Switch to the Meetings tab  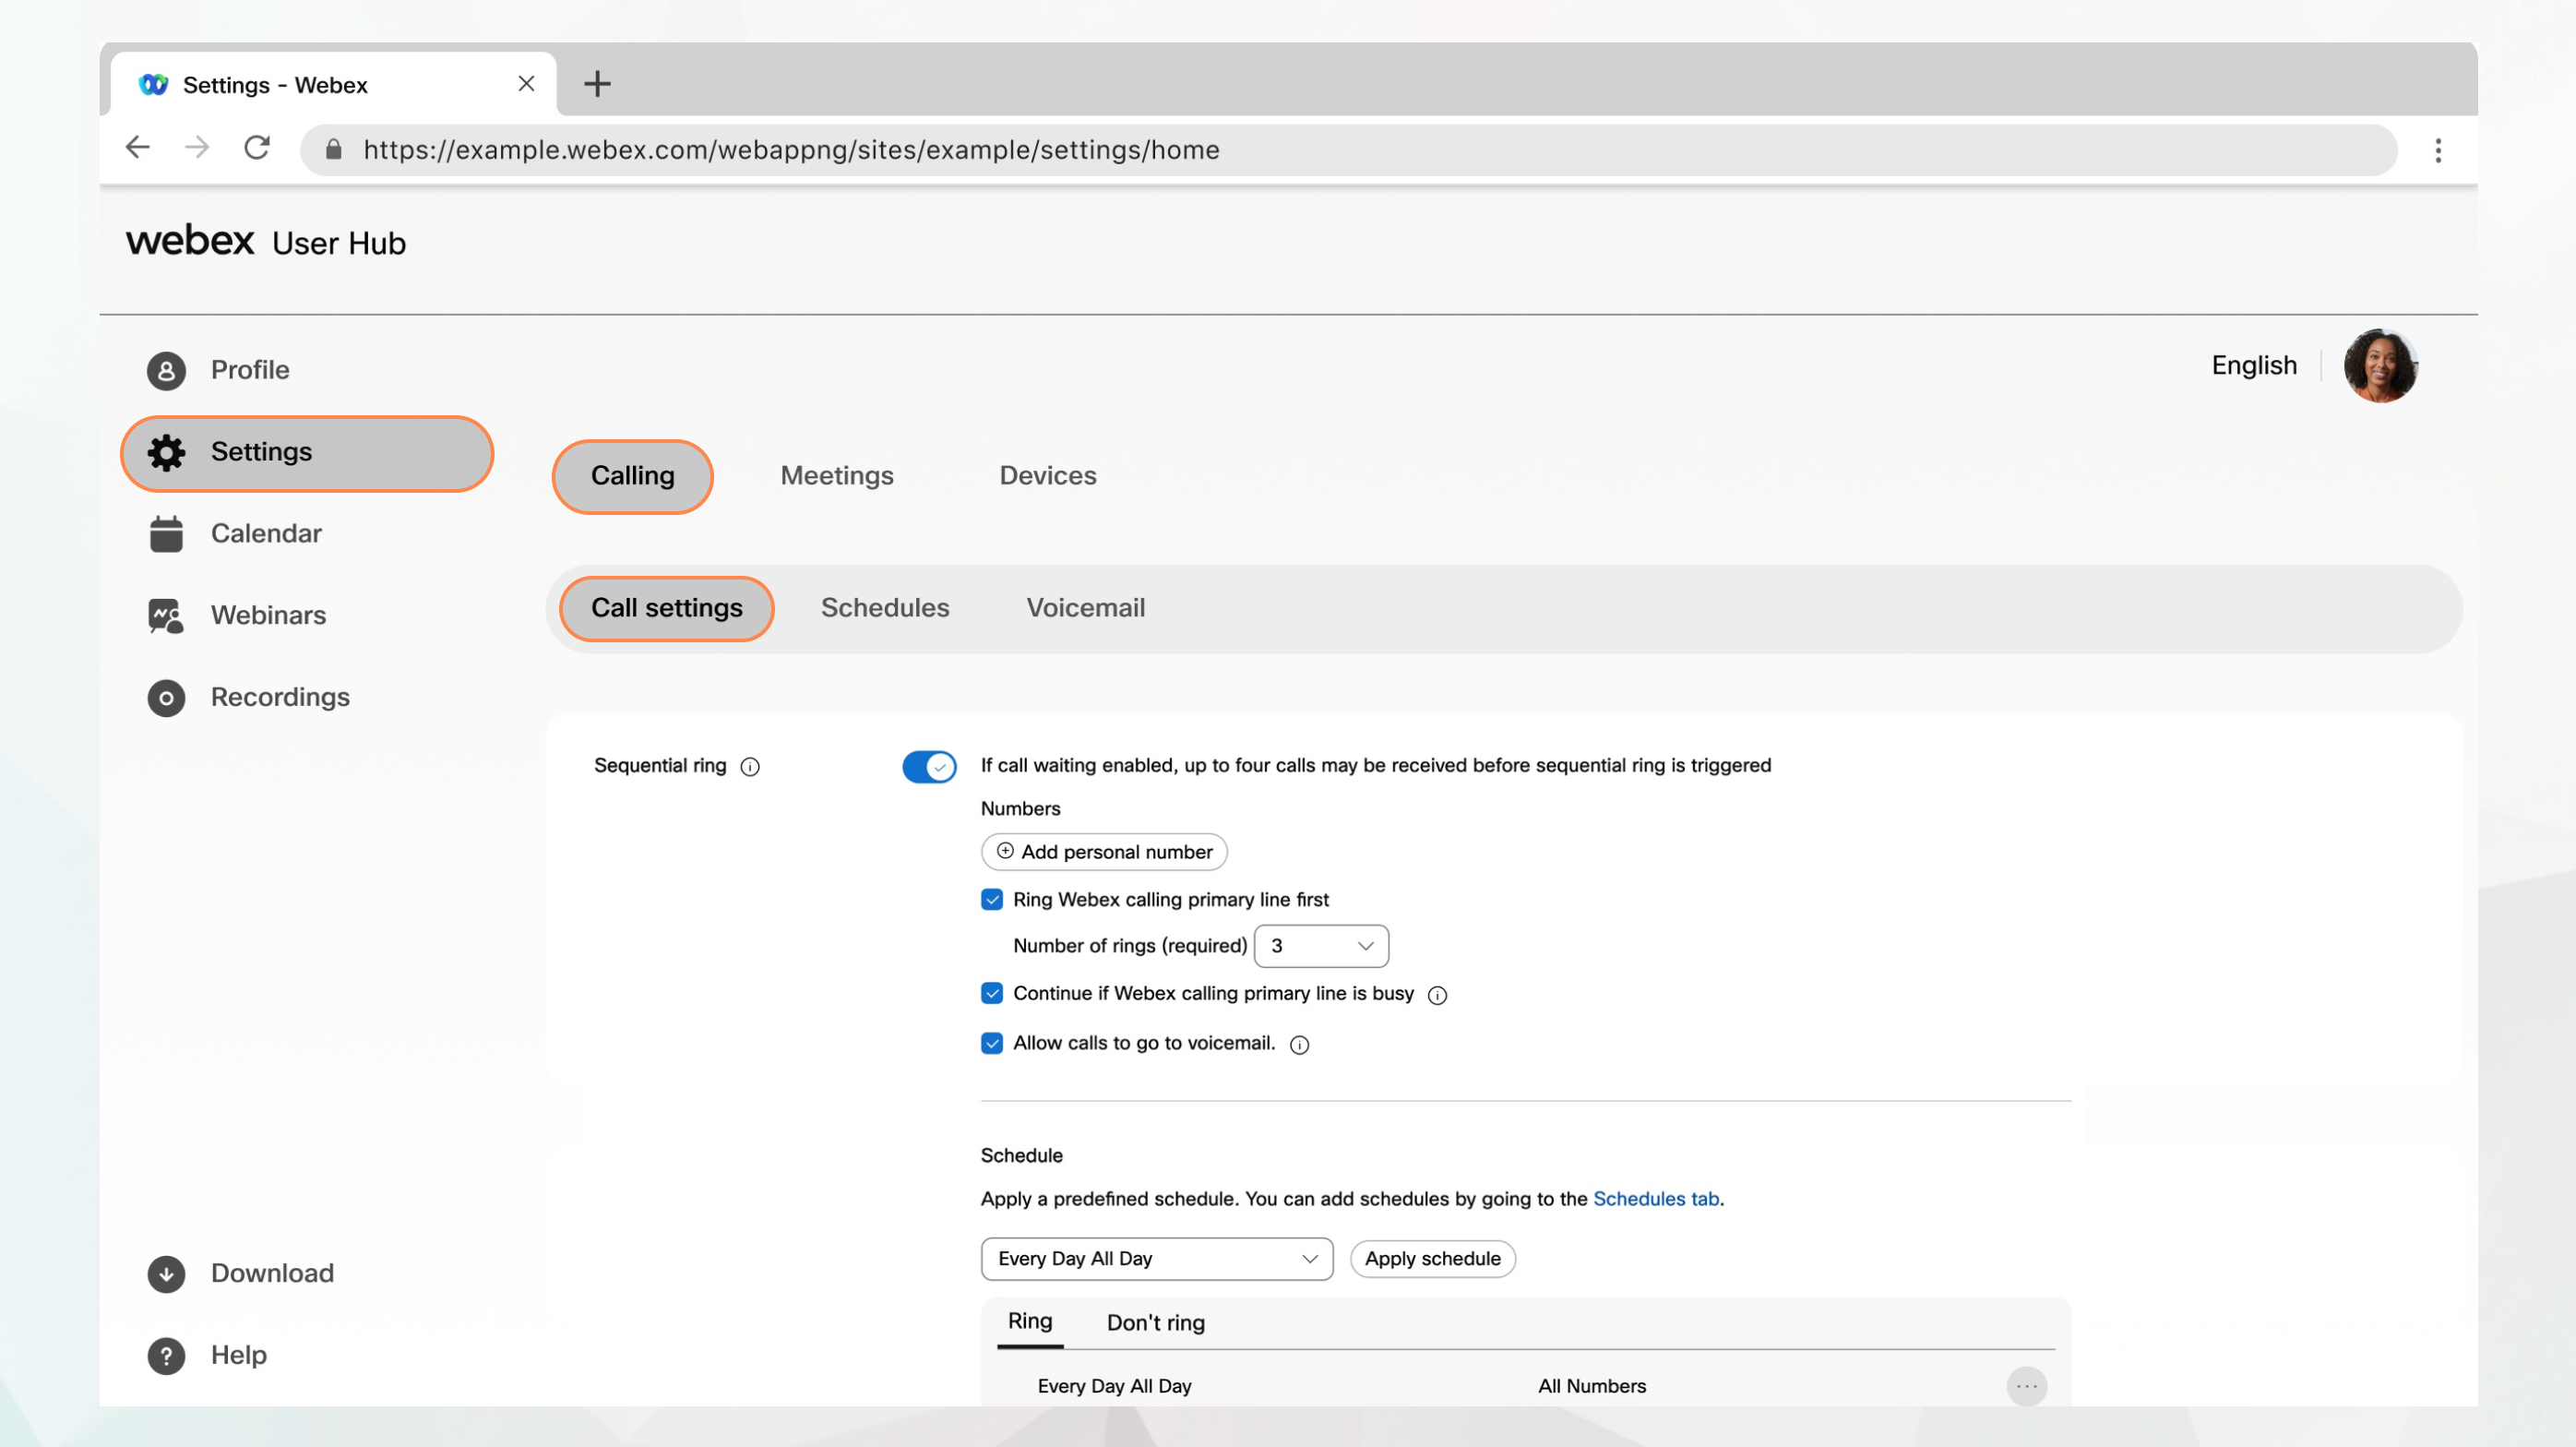(837, 476)
